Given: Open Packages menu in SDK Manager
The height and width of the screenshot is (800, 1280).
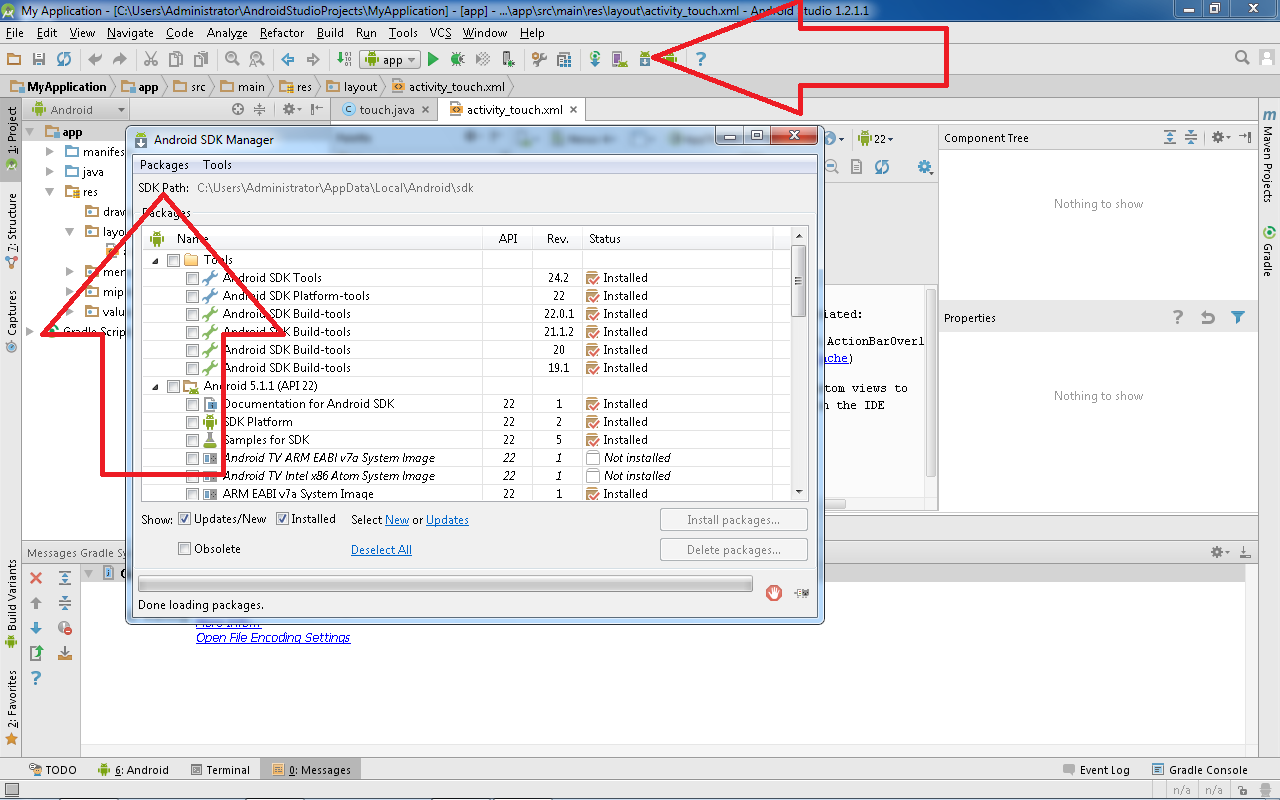Looking at the screenshot, I should (x=164, y=165).
